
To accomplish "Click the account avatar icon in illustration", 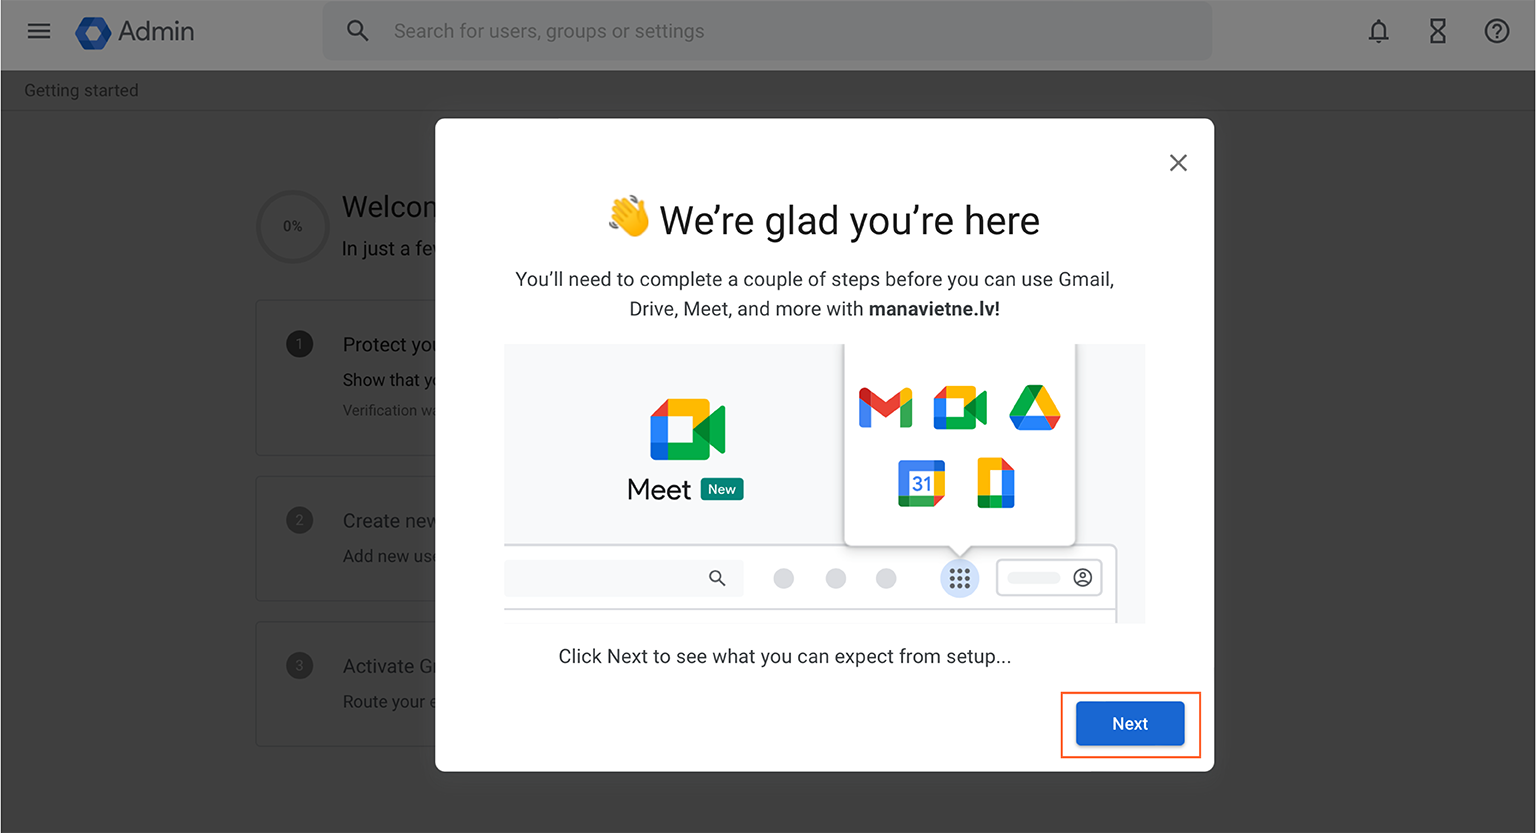I will 1082,578.
